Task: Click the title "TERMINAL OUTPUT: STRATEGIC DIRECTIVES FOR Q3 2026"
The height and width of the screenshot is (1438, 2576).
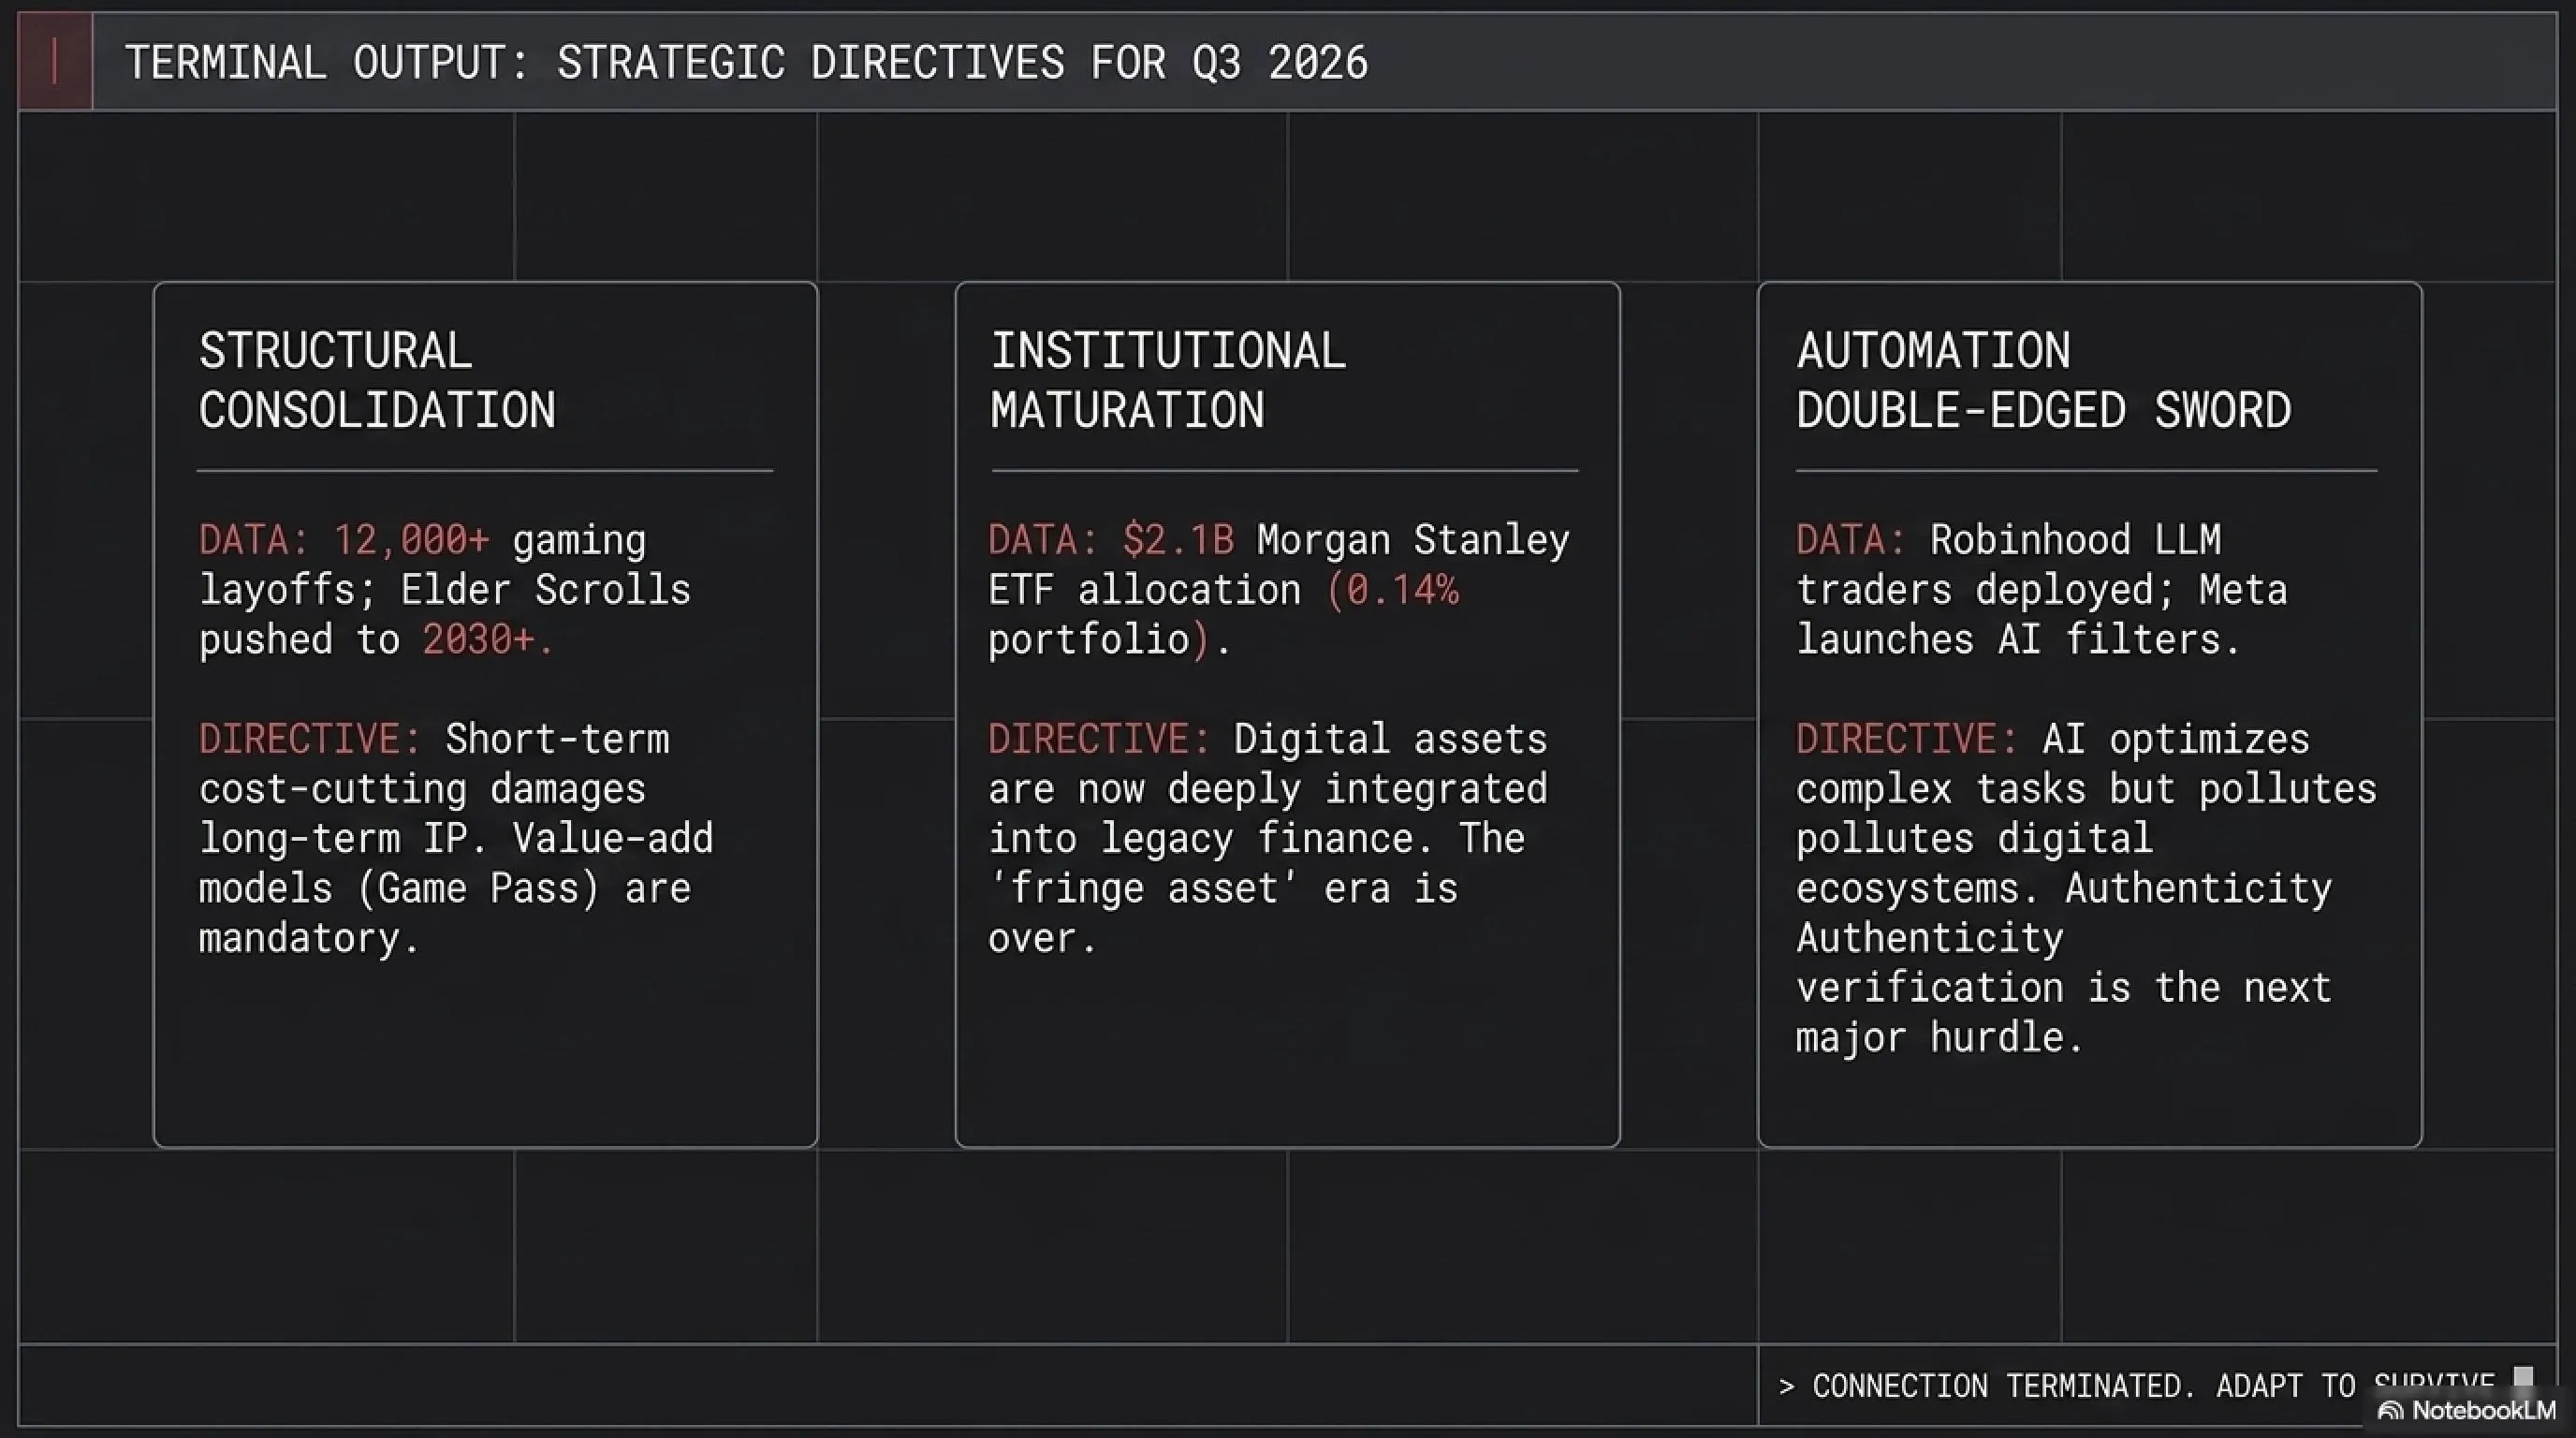Action: tap(746, 63)
